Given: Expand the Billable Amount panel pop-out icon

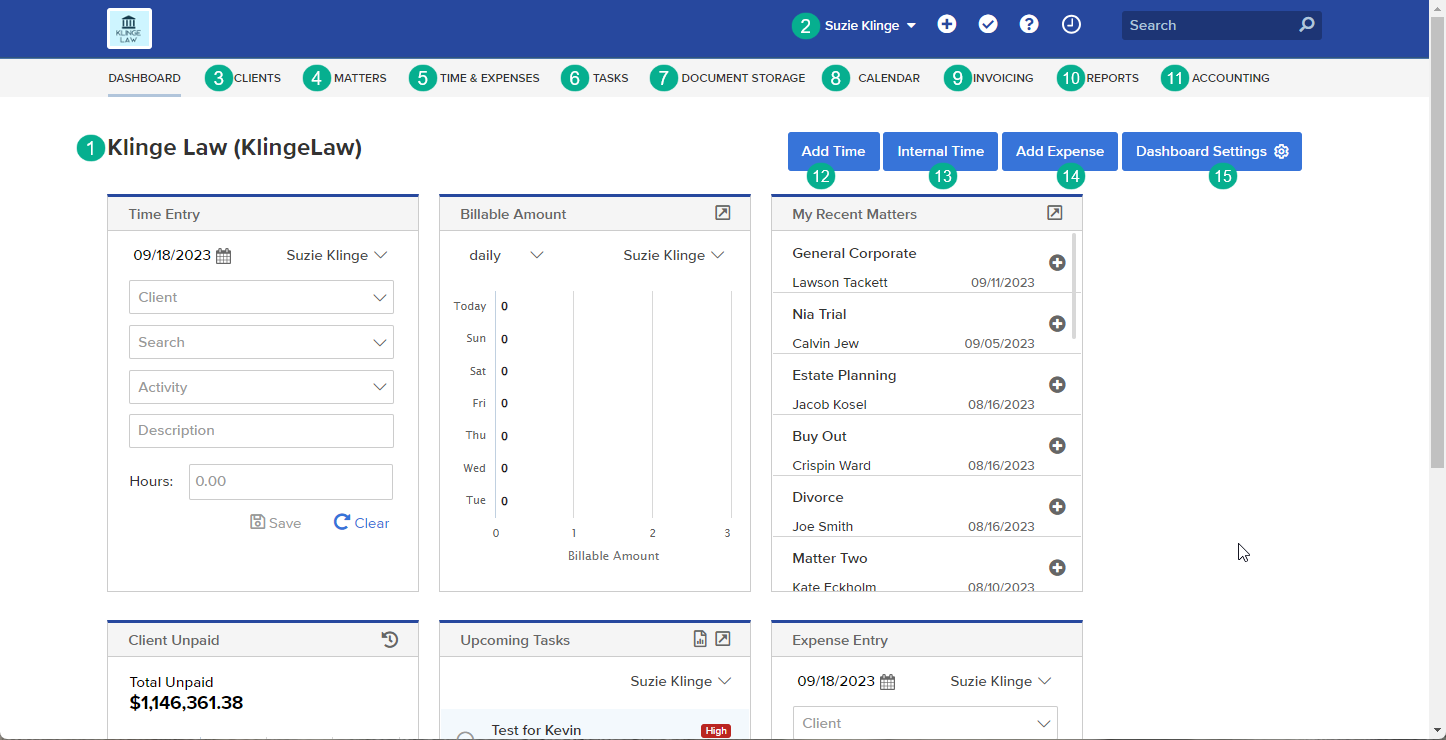Looking at the screenshot, I should click(723, 213).
